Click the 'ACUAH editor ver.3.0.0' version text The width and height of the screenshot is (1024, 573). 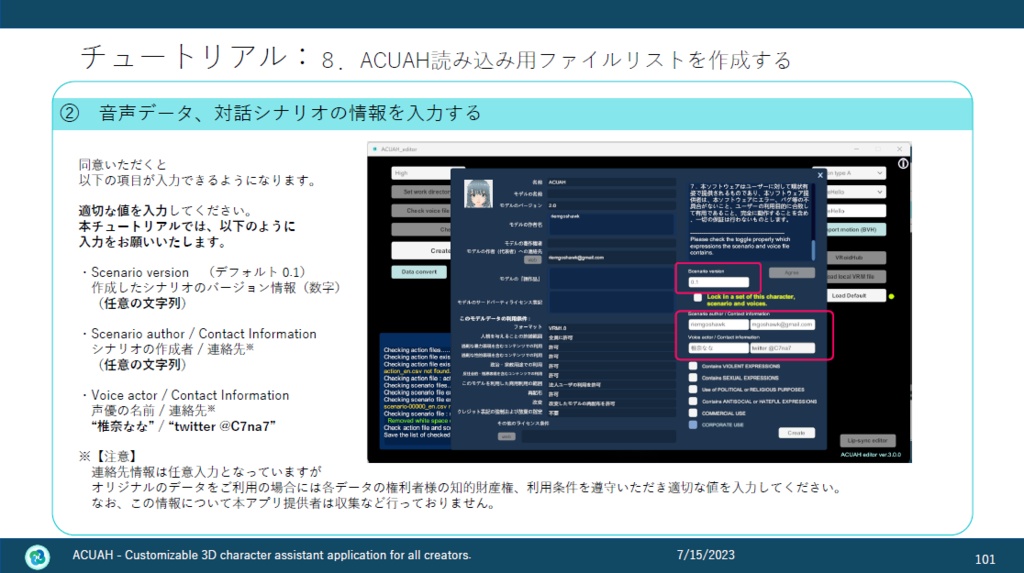(871, 454)
